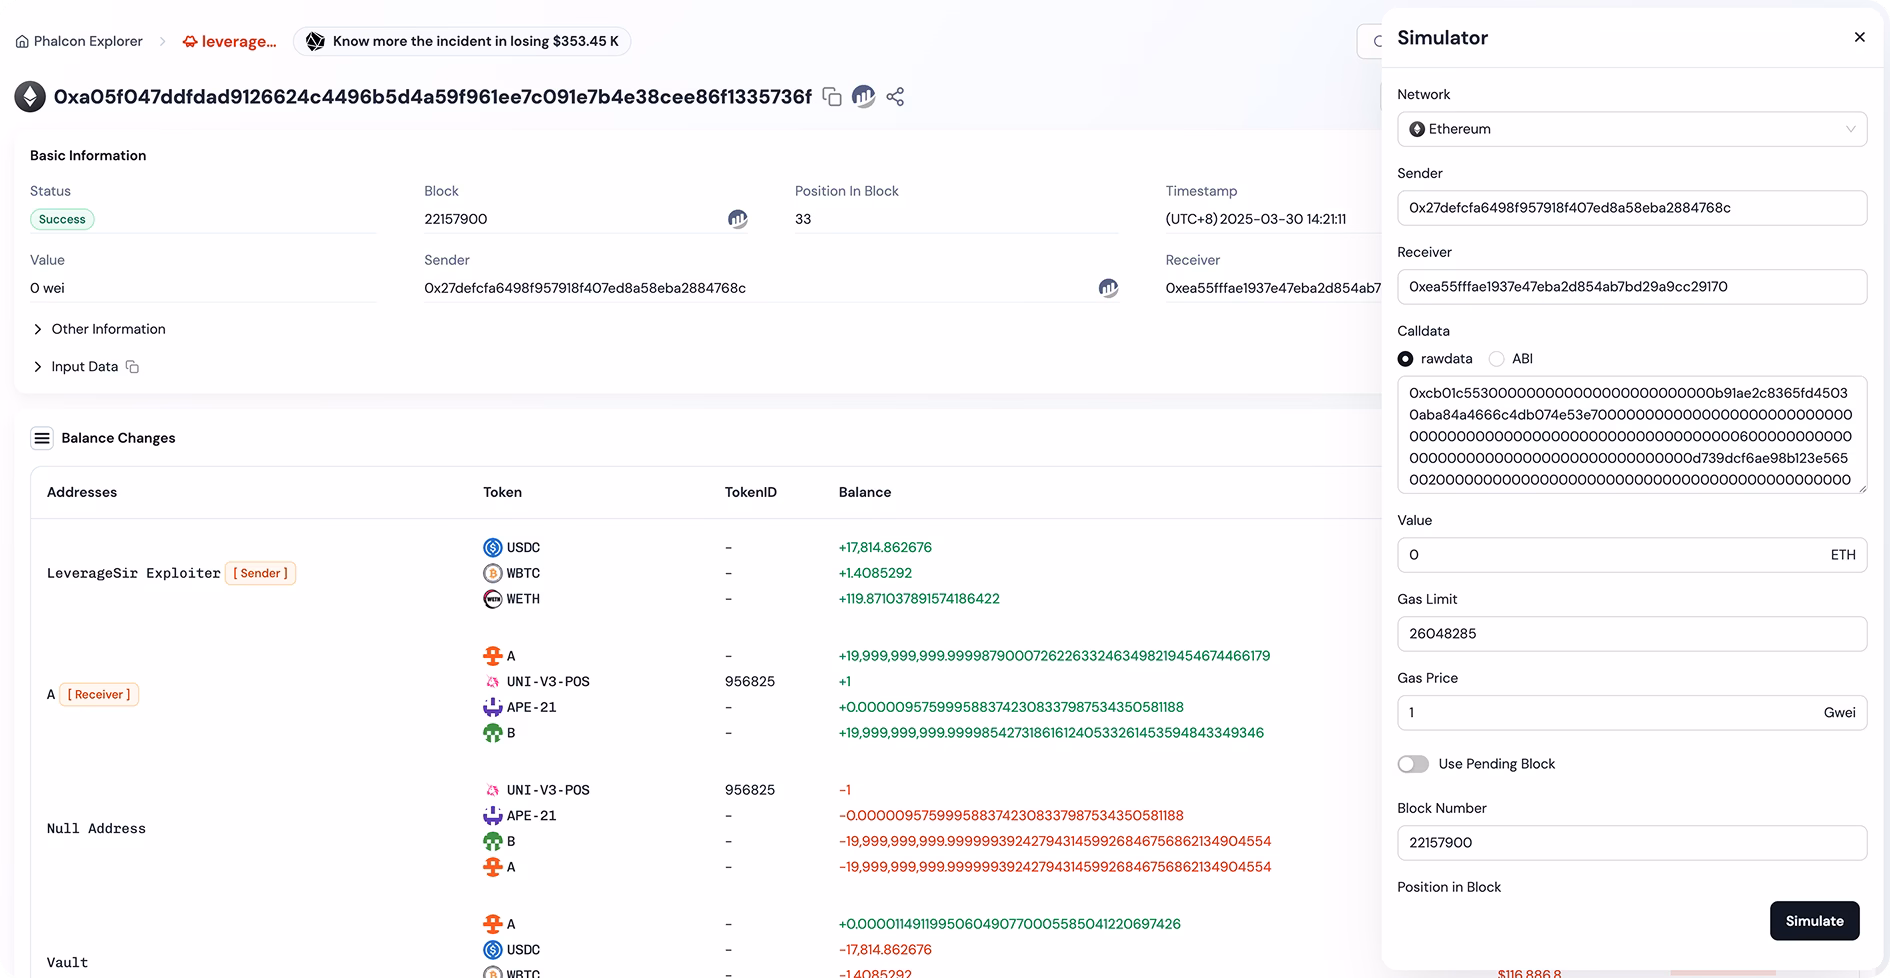Click the Token column header
The image size is (1890, 978).
click(x=502, y=492)
